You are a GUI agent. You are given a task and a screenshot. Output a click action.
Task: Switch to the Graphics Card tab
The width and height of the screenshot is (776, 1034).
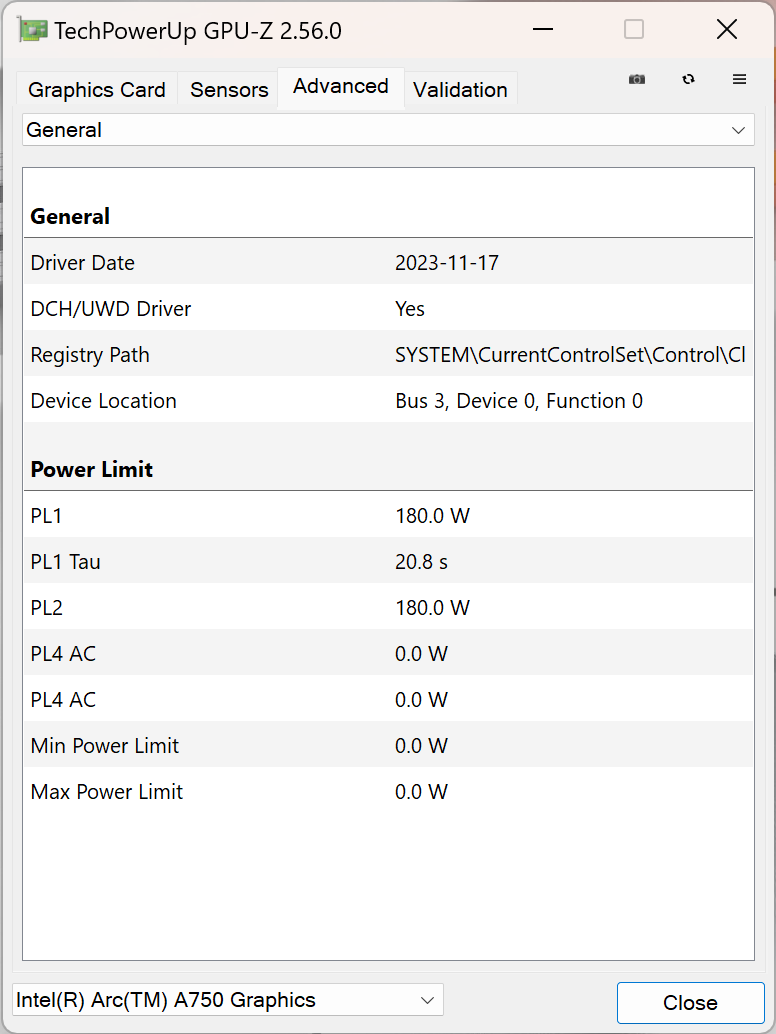[97, 90]
